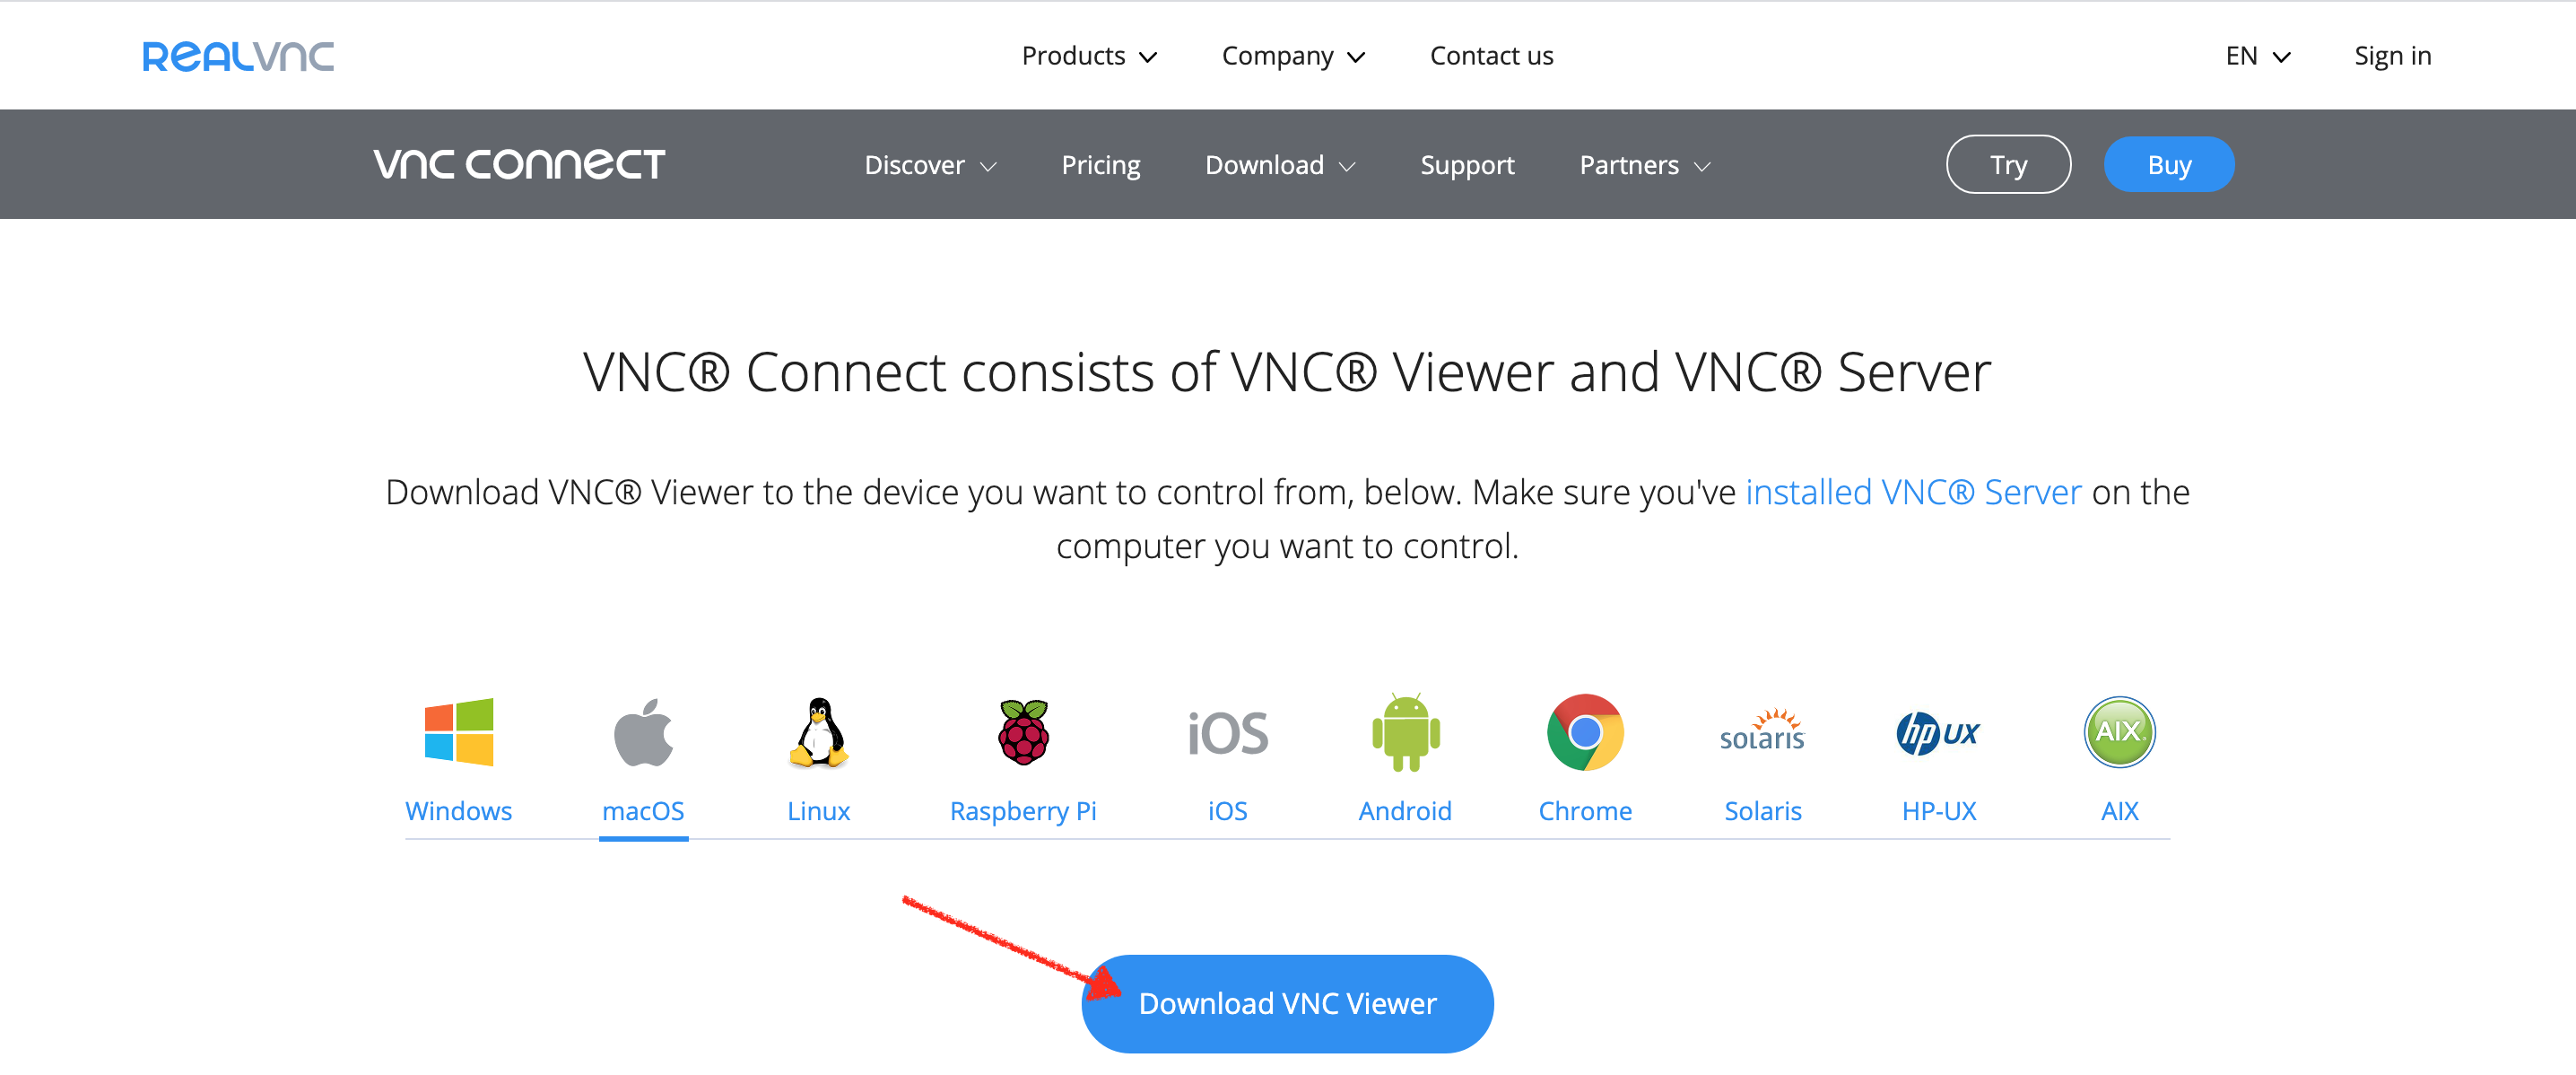Pick the Linux penguin icon

point(819,732)
